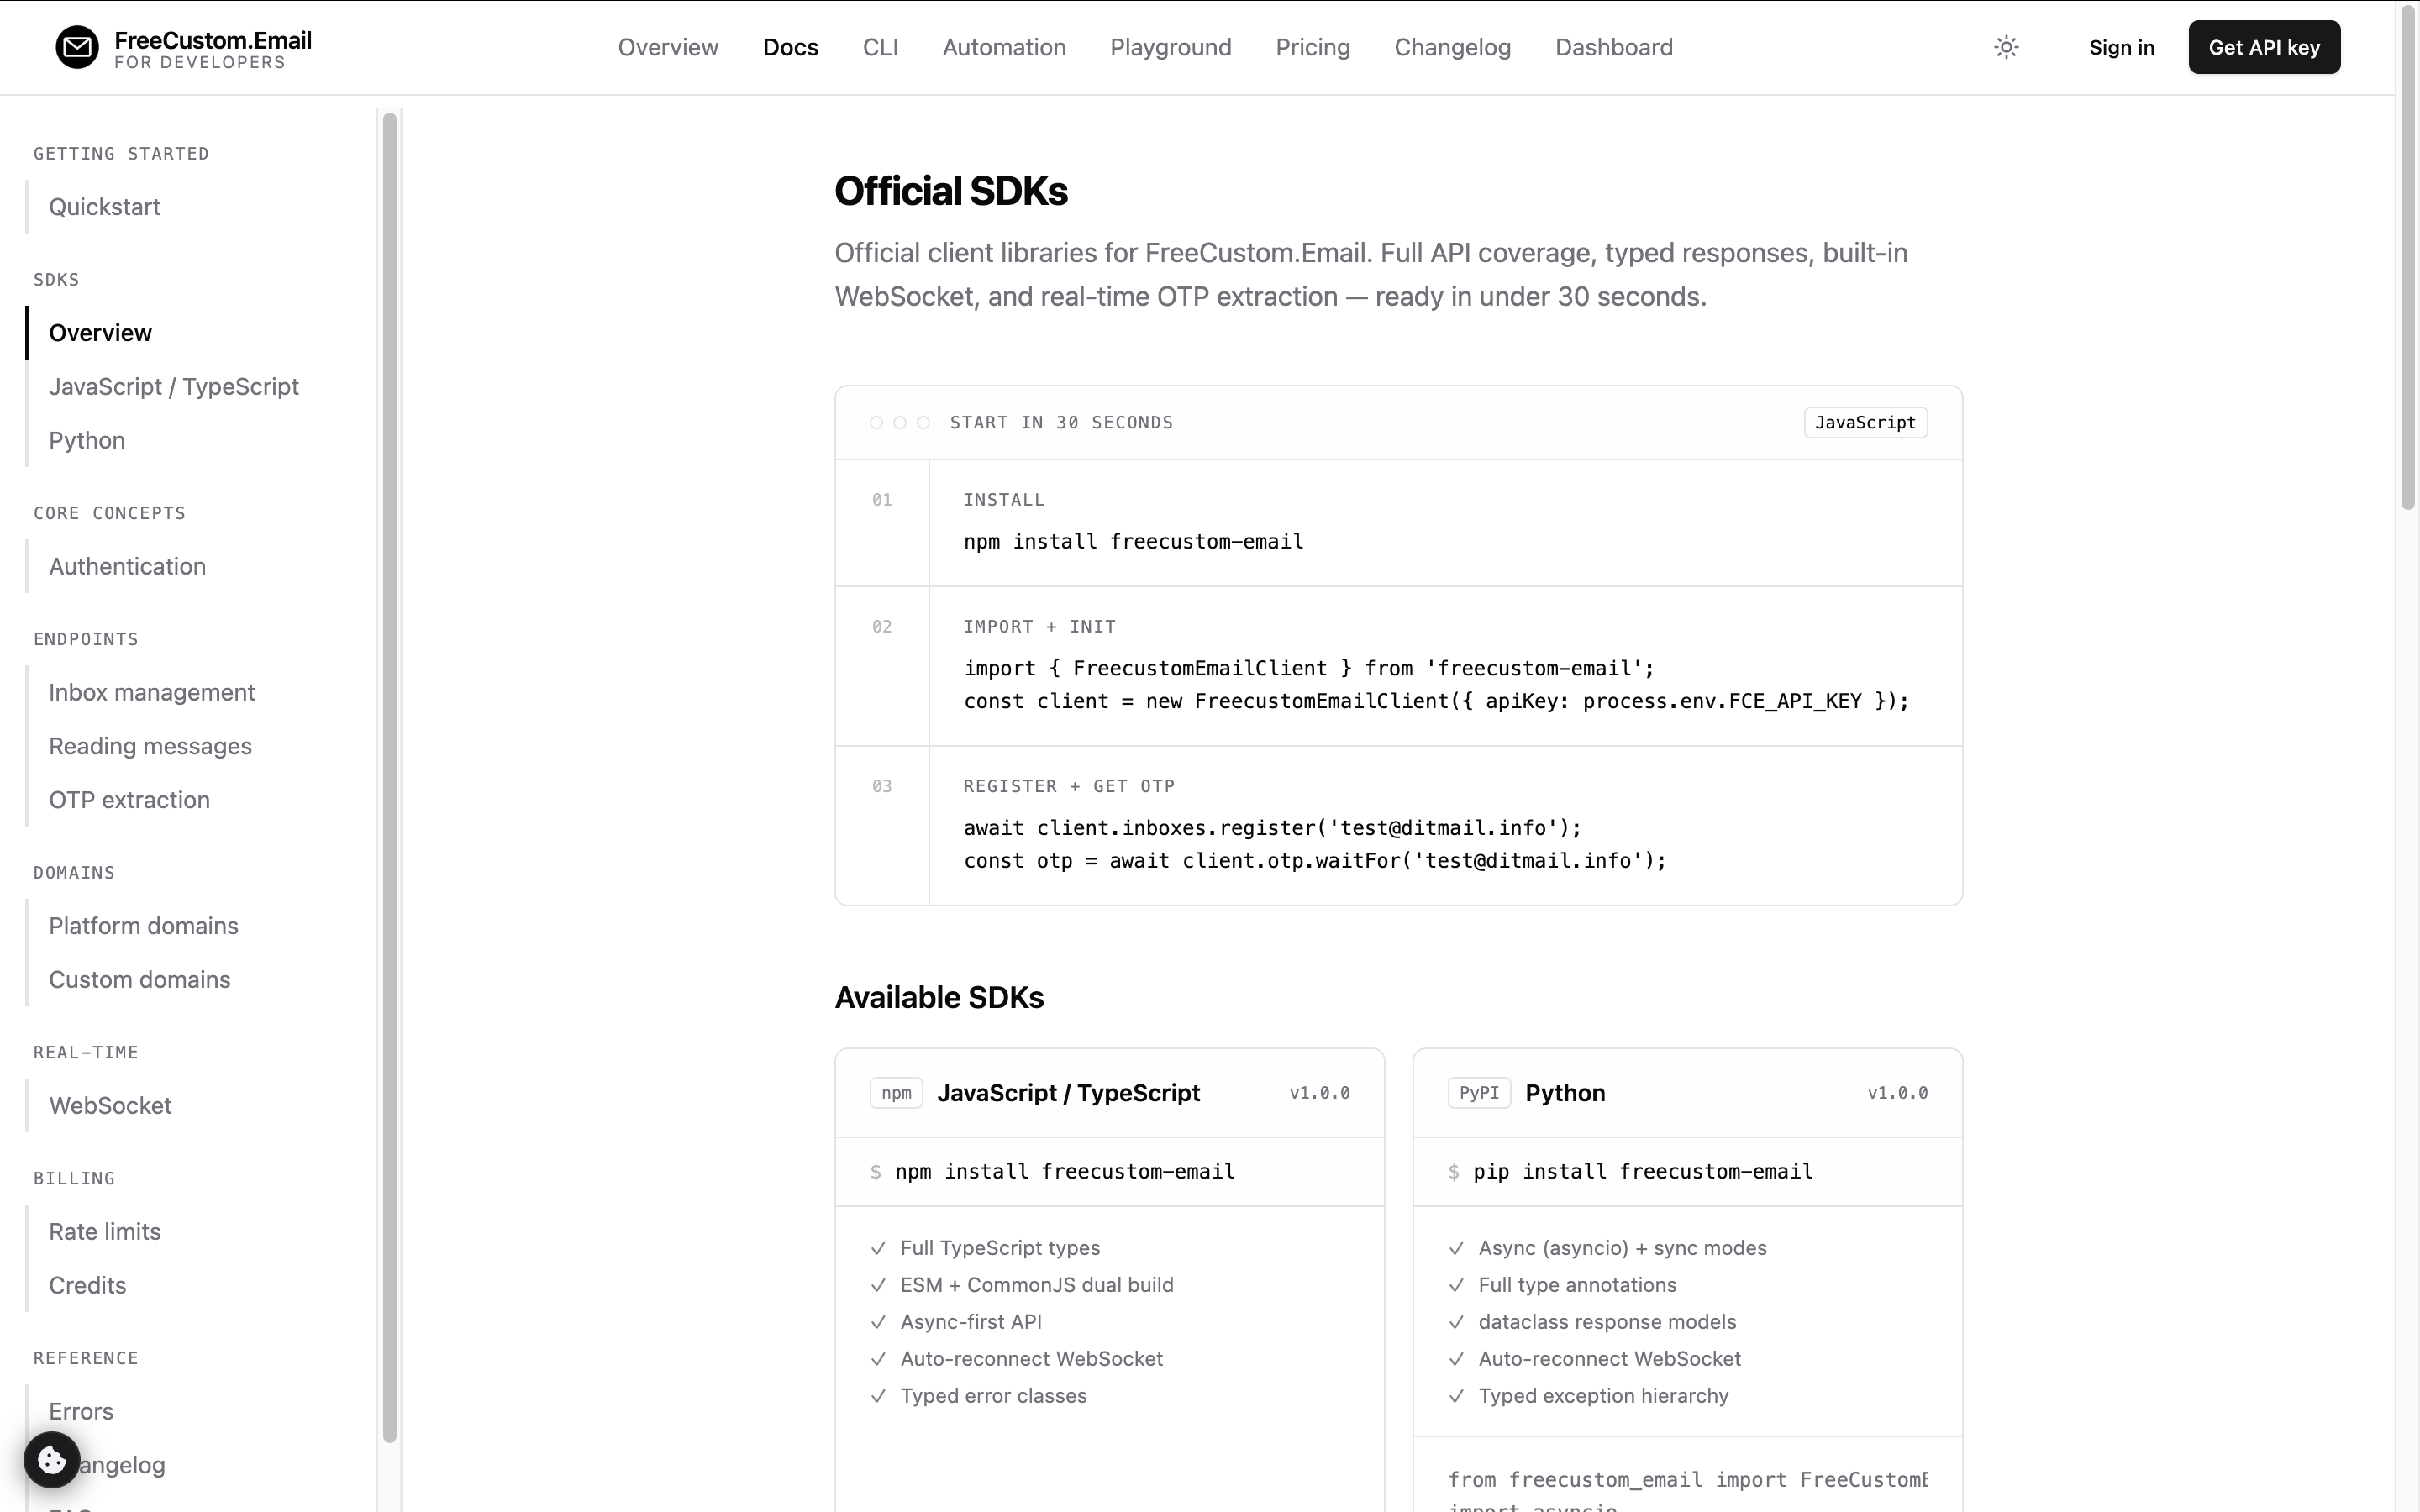Screen dimensions: 2420x1512
Task: Click the Get API key button
Action: click(2263, 47)
